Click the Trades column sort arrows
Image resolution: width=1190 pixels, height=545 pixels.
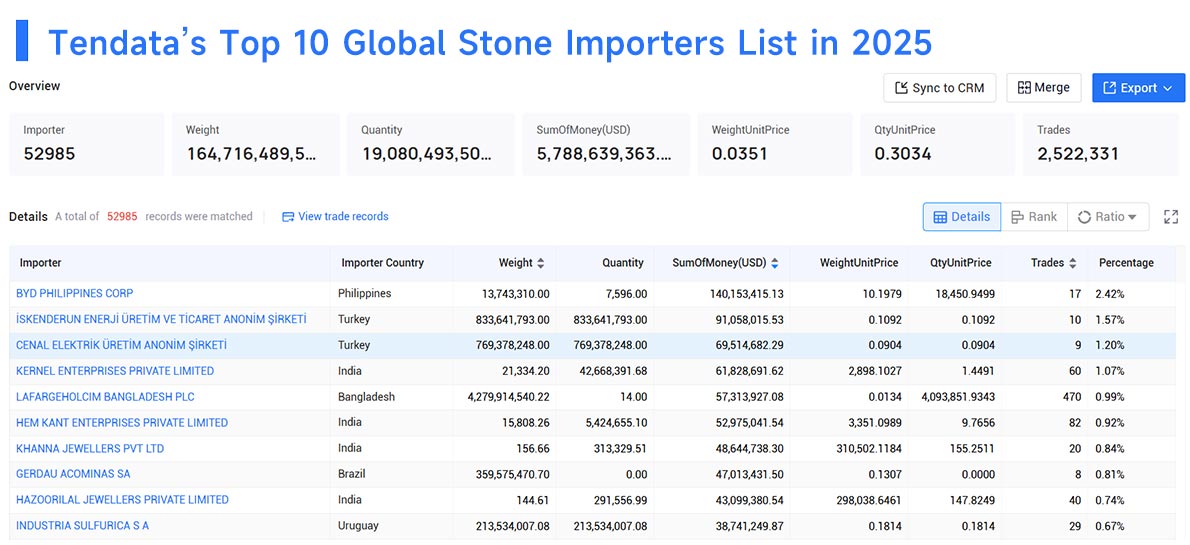(1072, 263)
